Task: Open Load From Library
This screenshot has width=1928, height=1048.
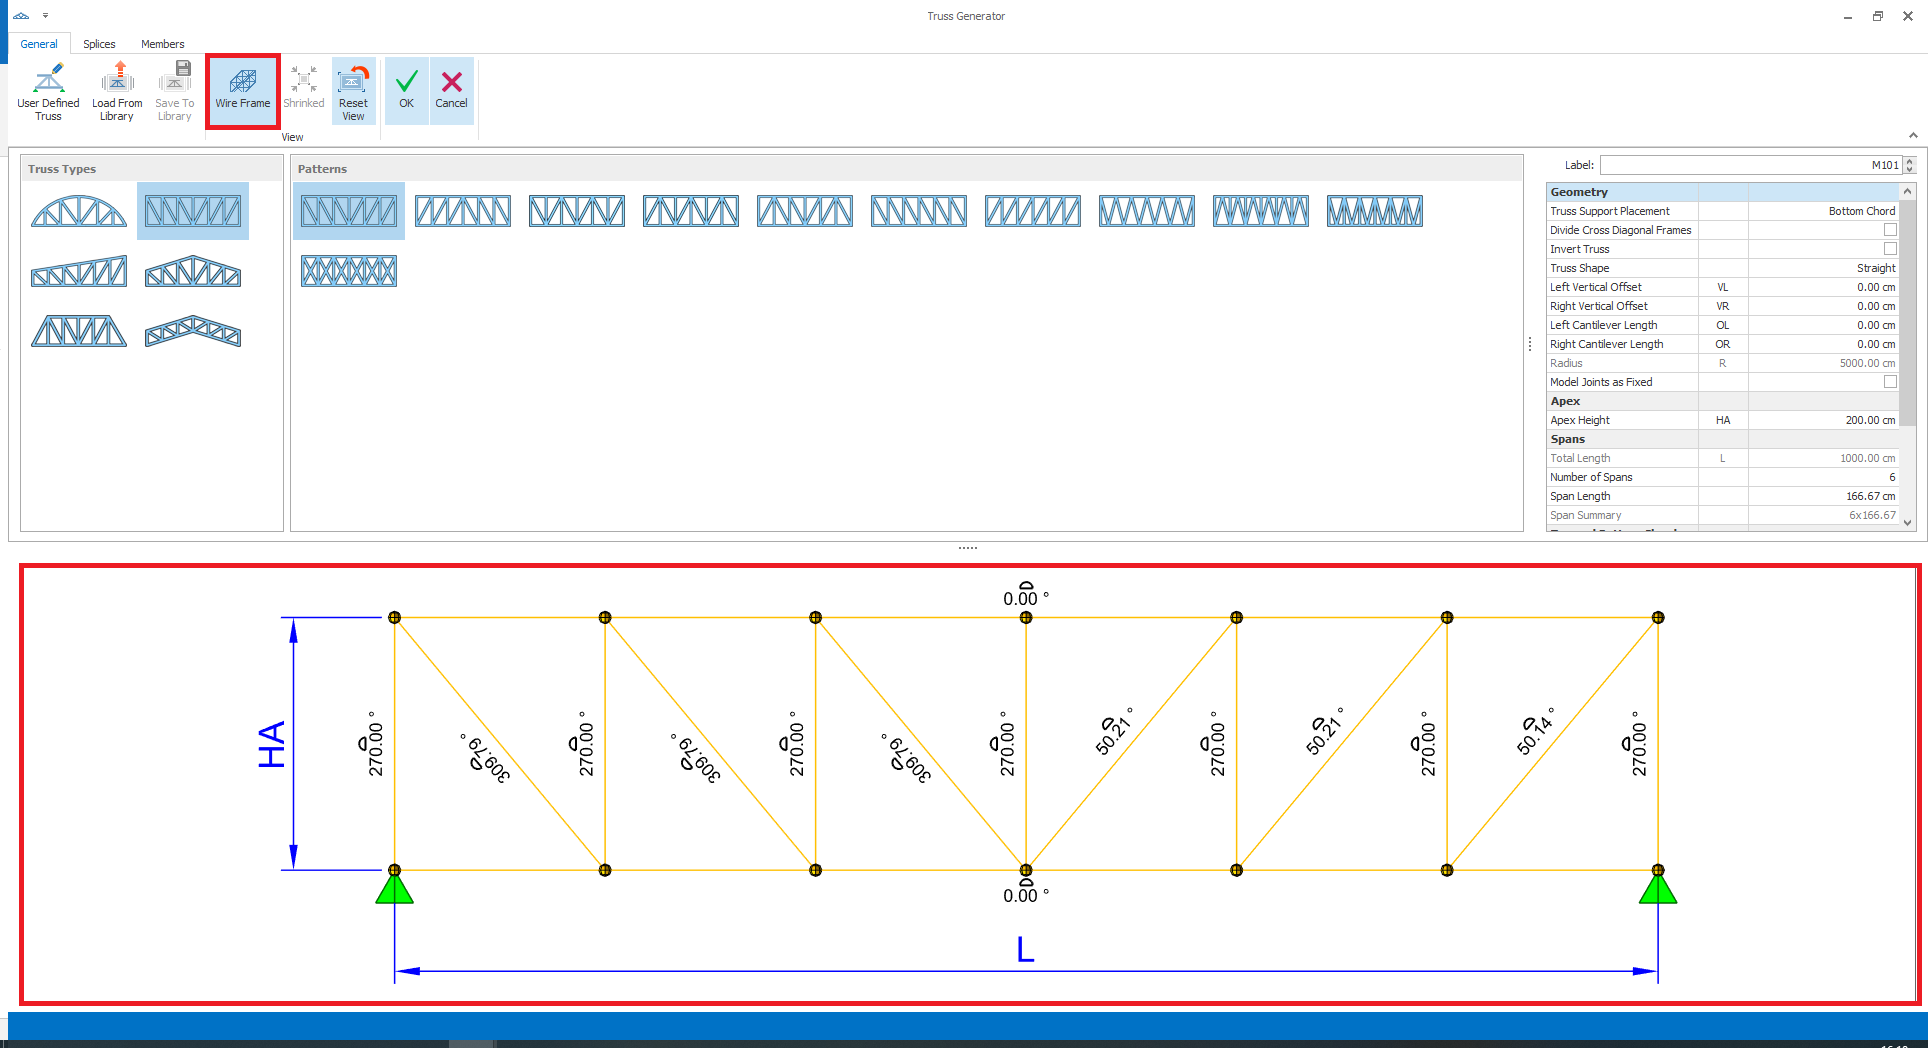Action: point(116,90)
